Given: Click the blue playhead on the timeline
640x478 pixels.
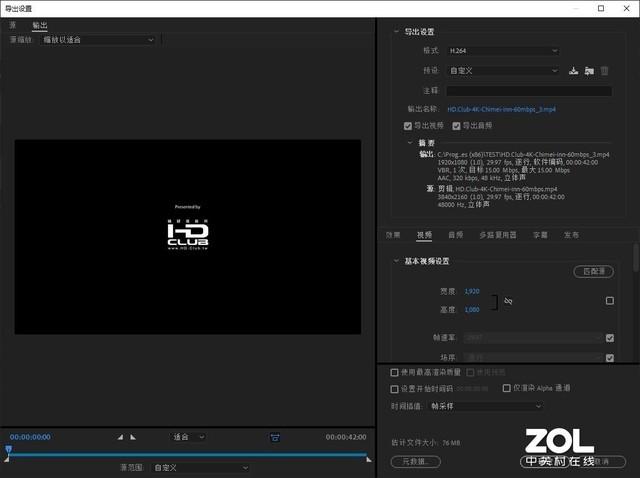Looking at the screenshot, I should pyautogui.click(x=9, y=449).
